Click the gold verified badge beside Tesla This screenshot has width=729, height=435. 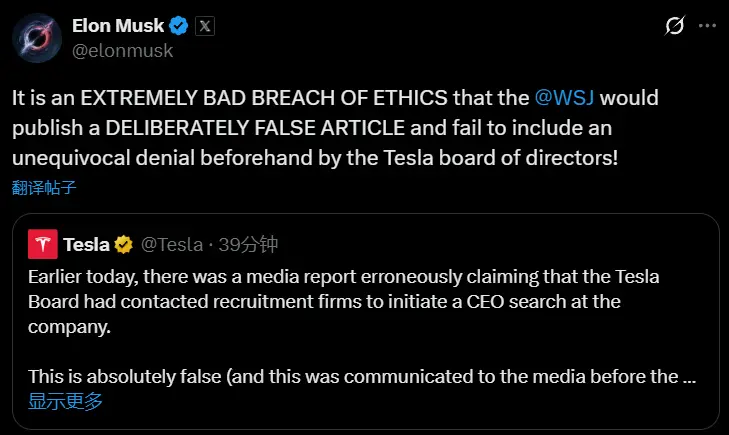124,244
